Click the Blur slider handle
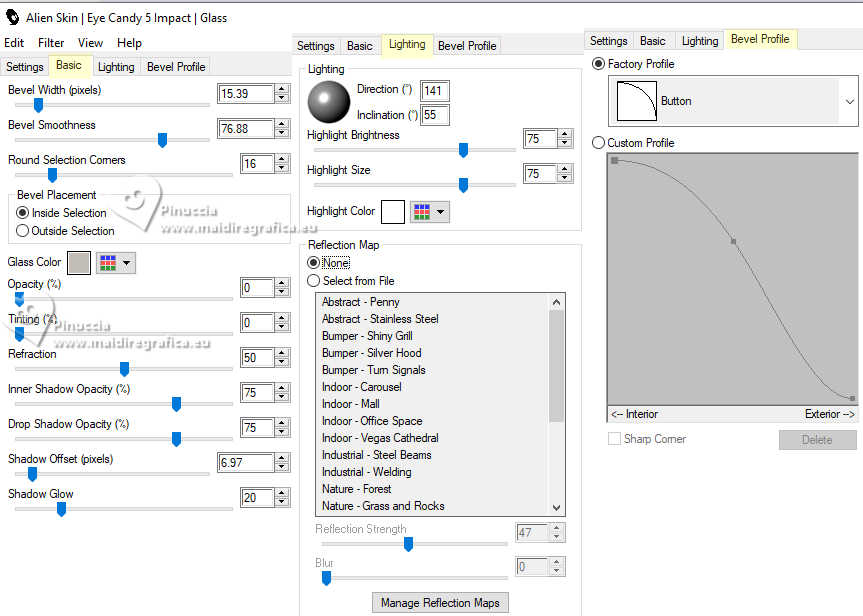The image size is (863, 616). 326,578
